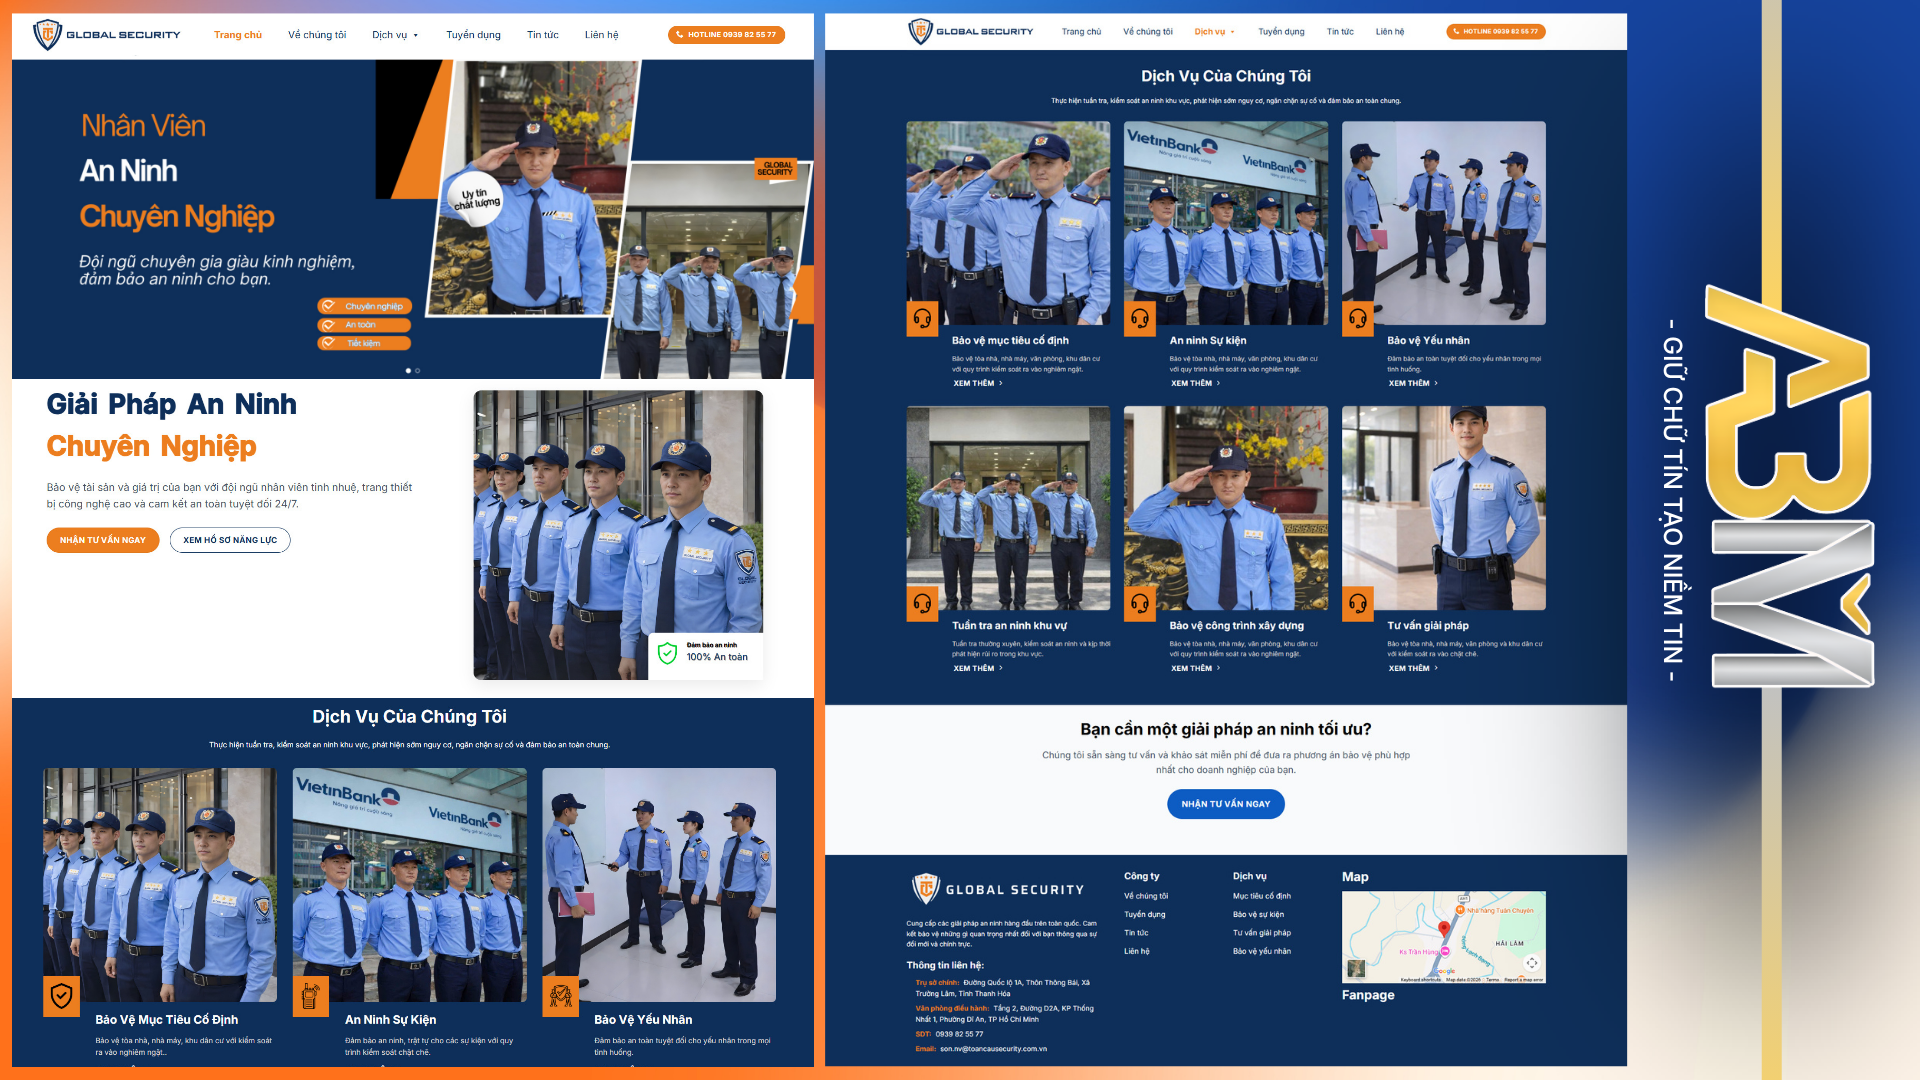Open footer link Mục tiêu cố định
Screen dimensions: 1920x1080
1262,896
